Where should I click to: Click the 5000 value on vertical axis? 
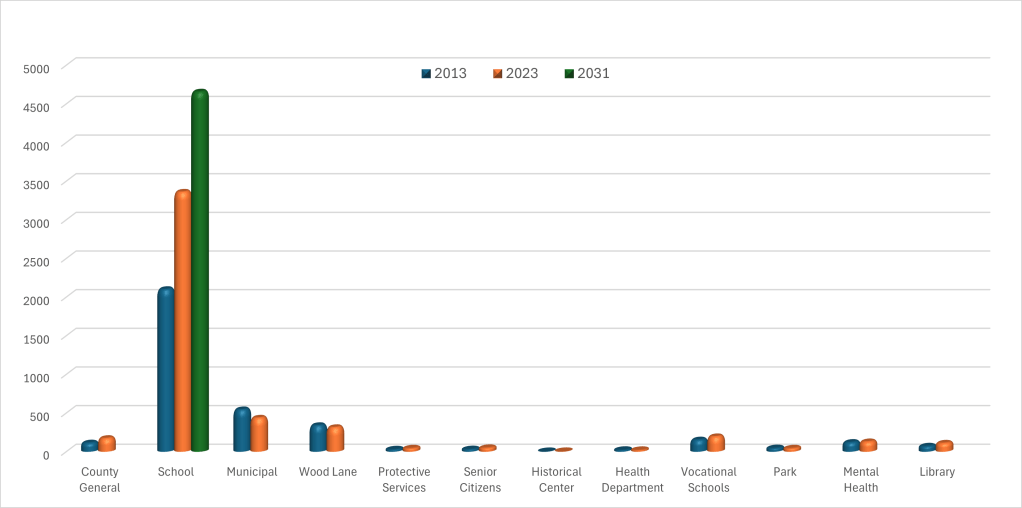point(36,68)
